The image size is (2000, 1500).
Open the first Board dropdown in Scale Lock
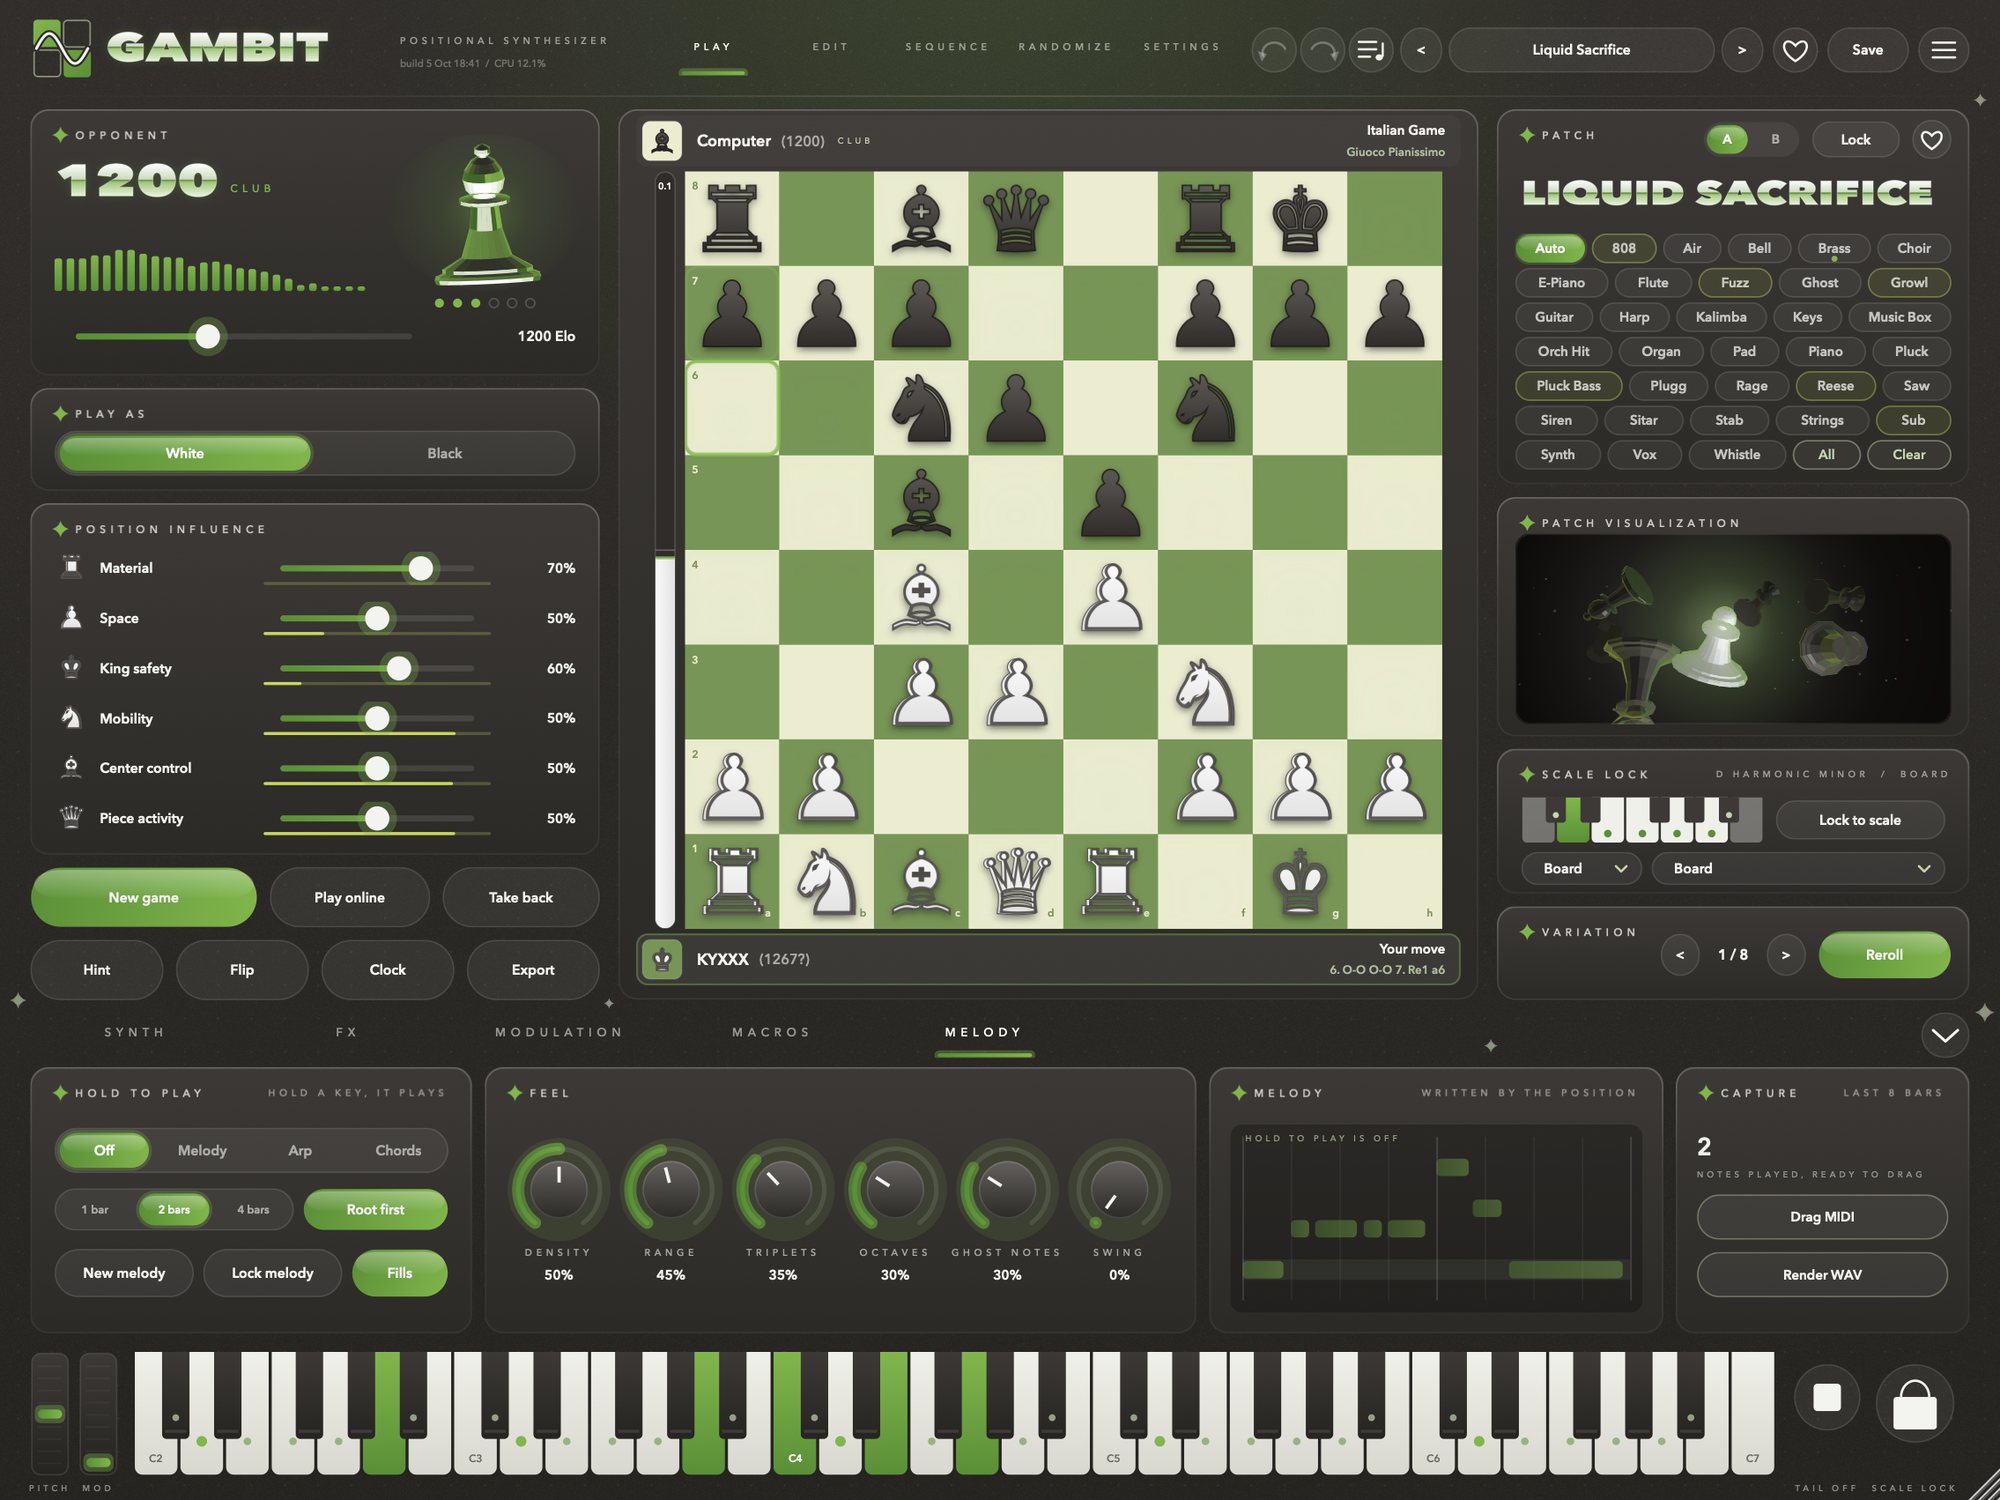click(x=1580, y=869)
